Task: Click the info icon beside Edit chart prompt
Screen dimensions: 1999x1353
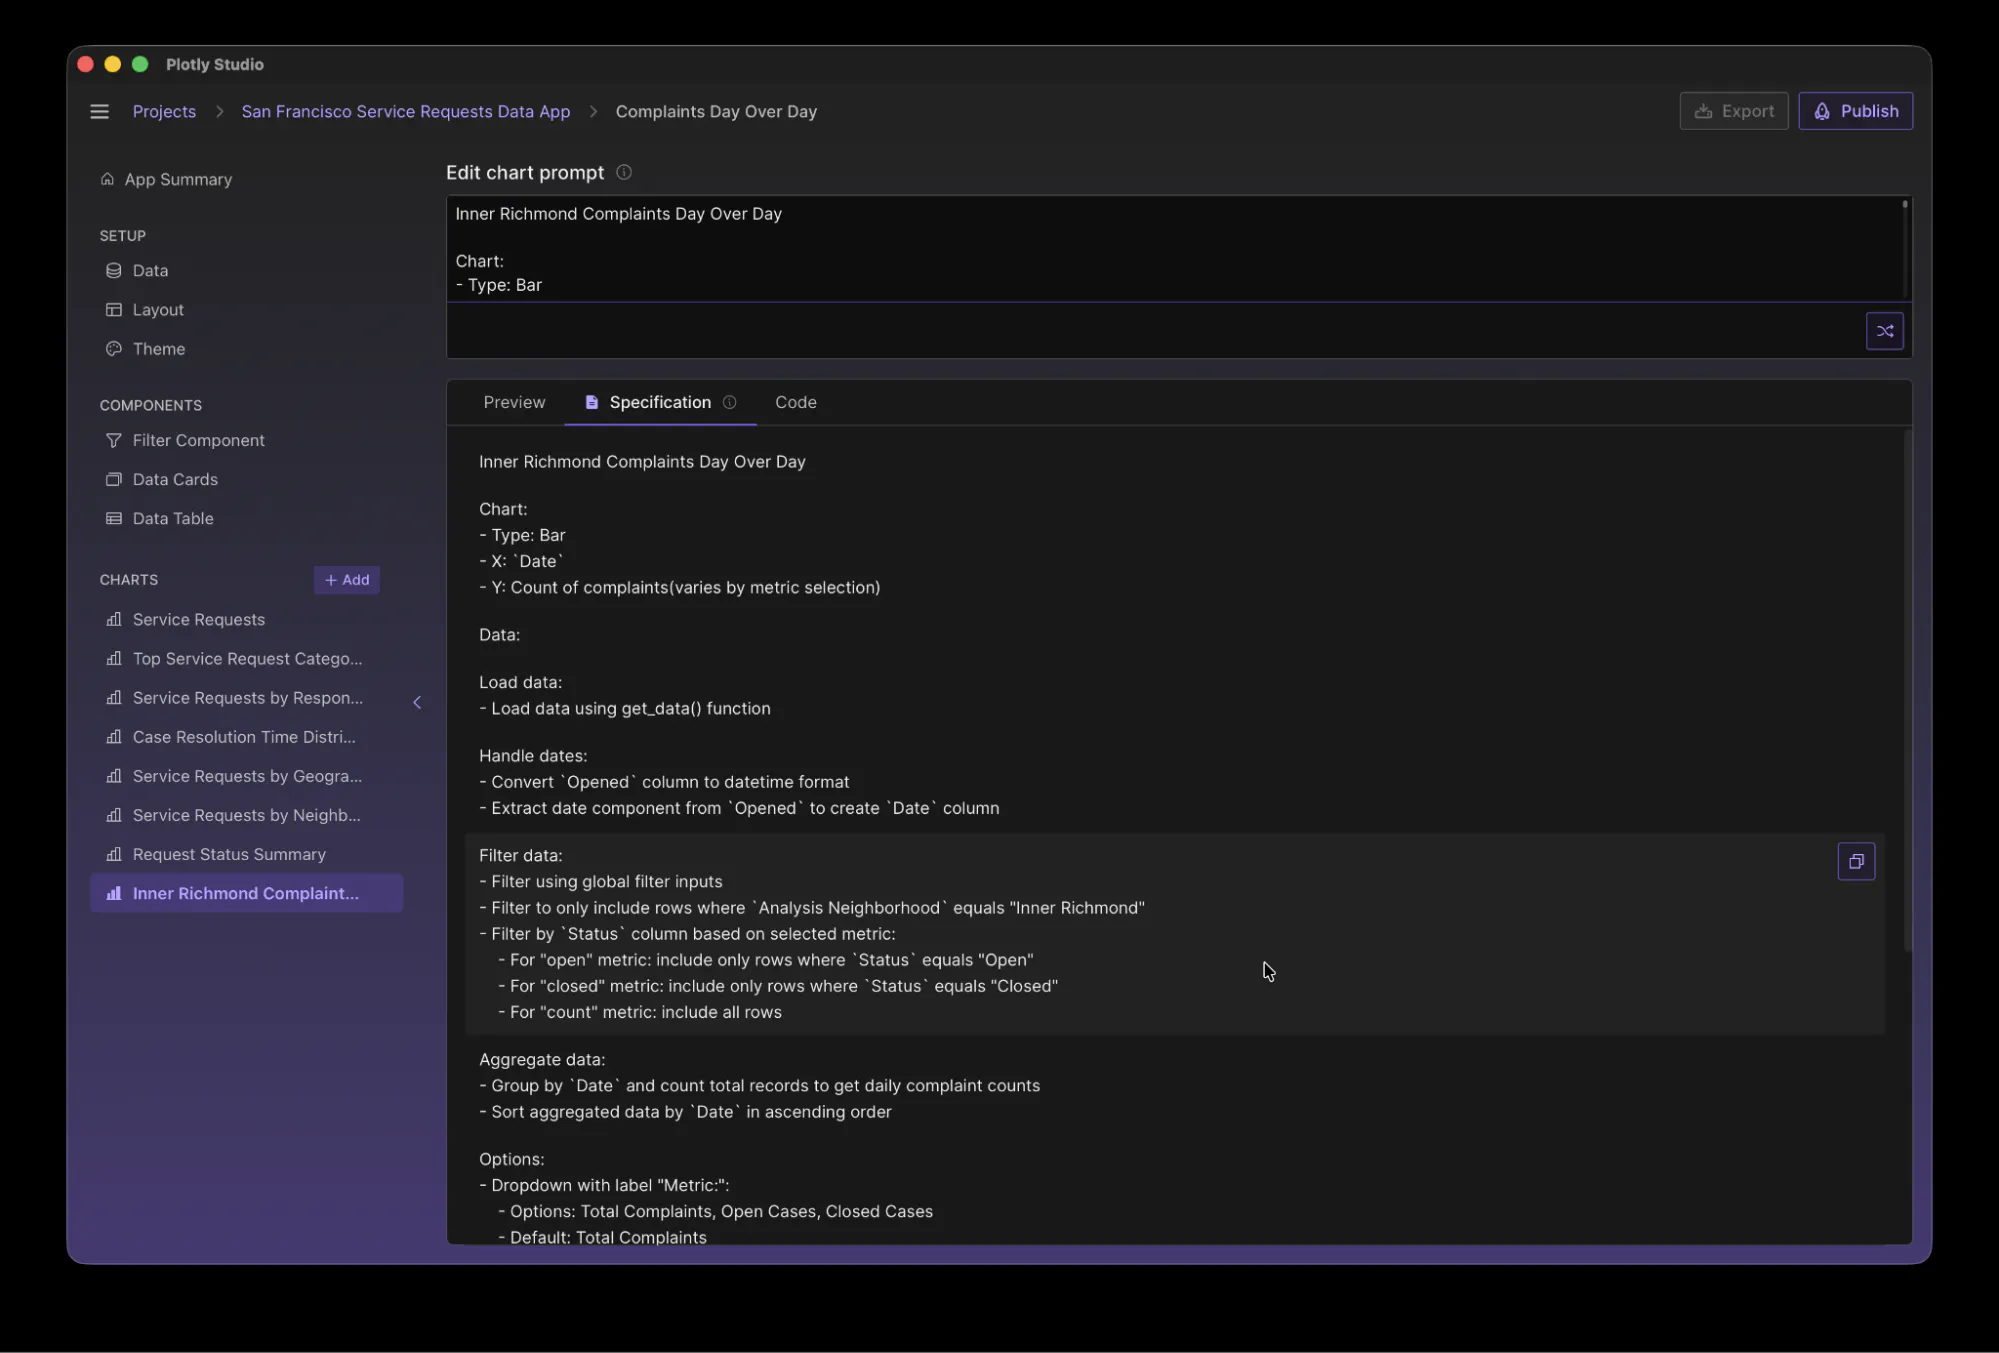Action: click(x=624, y=172)
